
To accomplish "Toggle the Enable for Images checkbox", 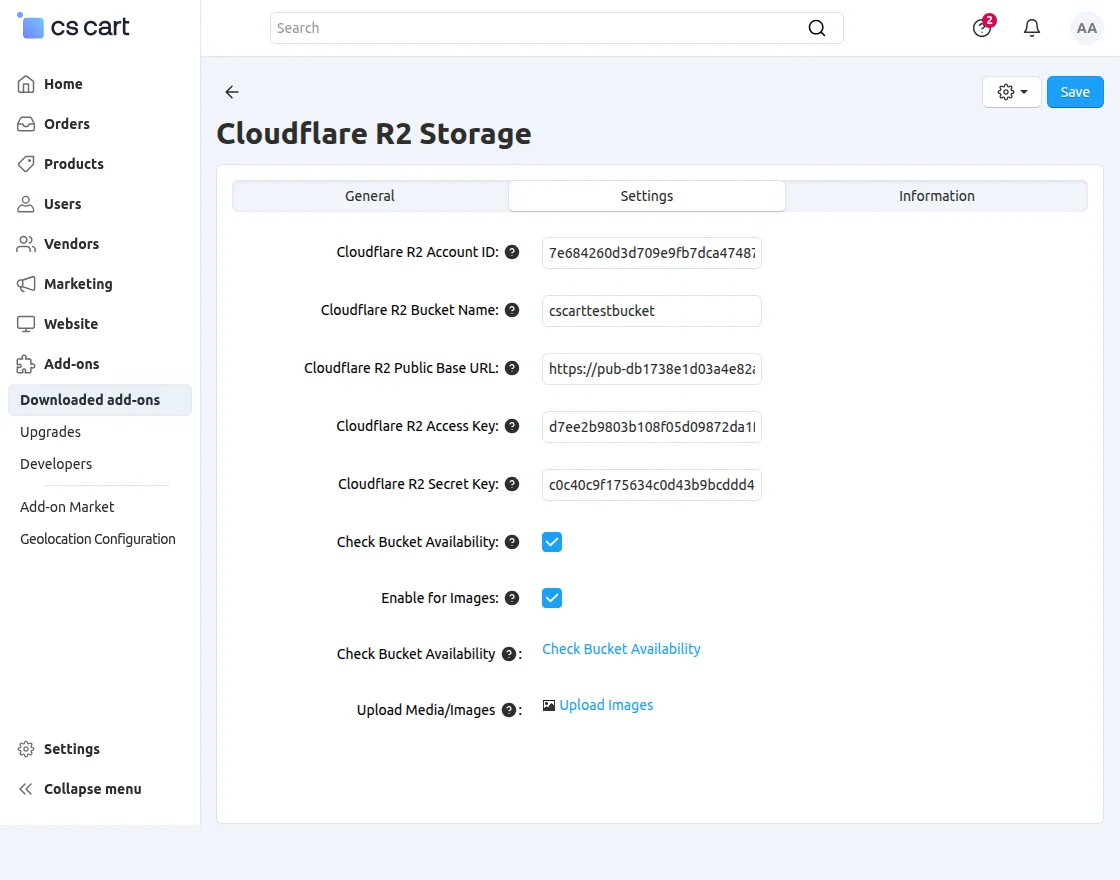I will tap(552, 598).
